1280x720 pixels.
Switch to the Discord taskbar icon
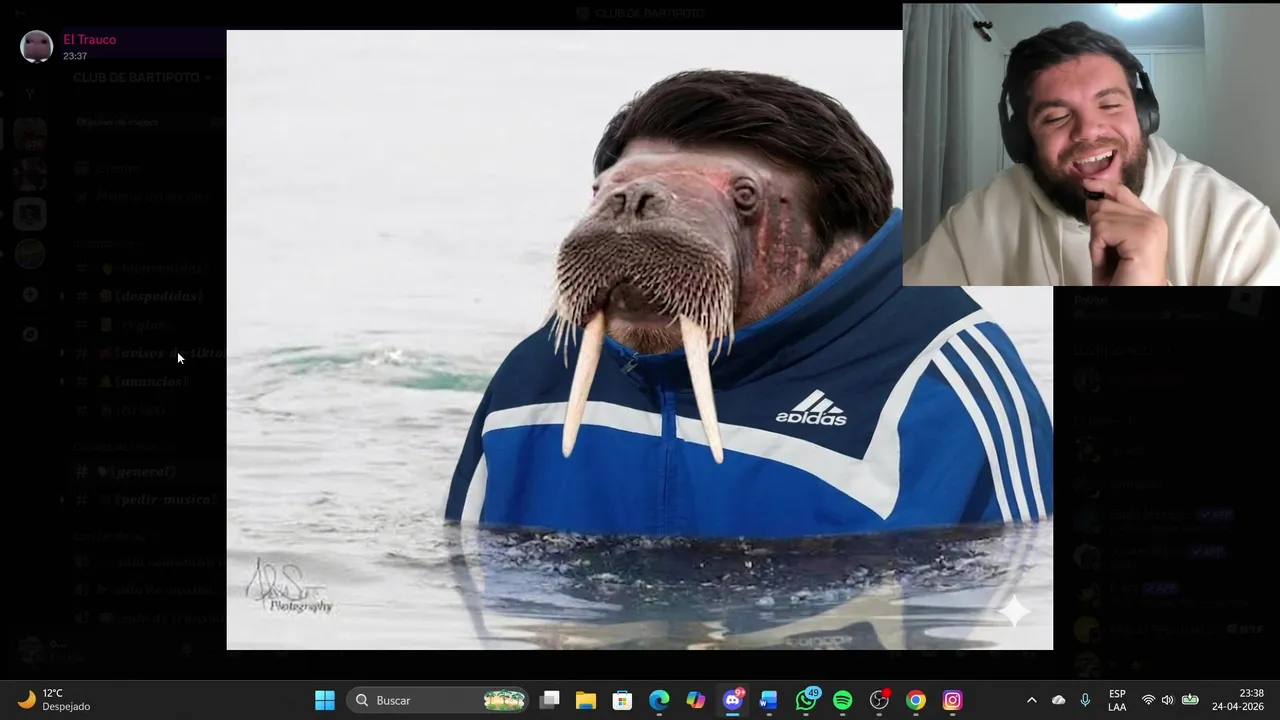point(733,700)
